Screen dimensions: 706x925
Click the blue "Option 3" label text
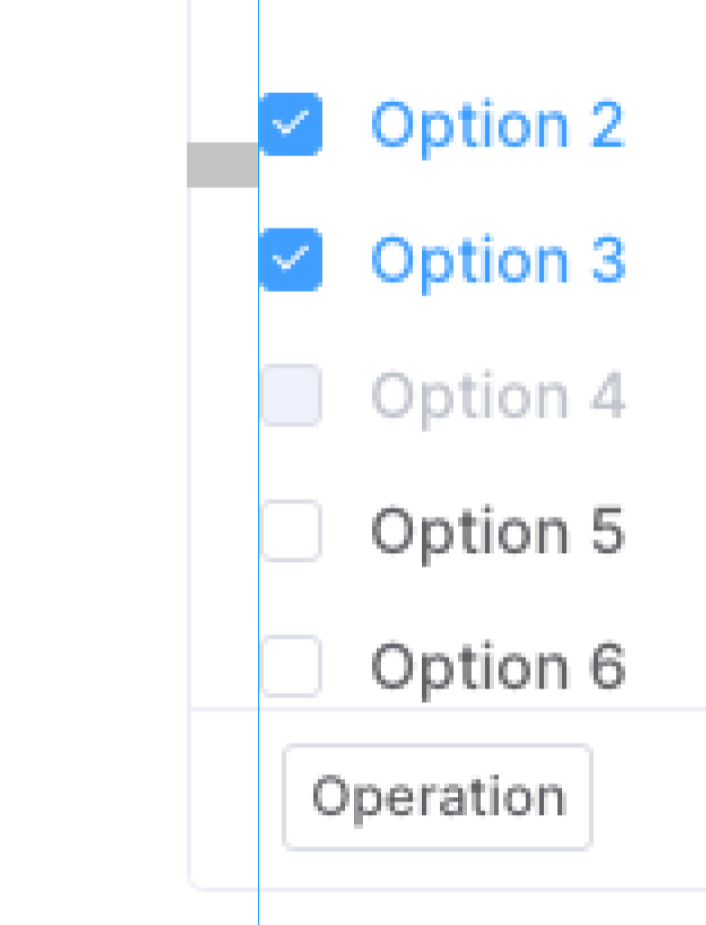point(497,261)
